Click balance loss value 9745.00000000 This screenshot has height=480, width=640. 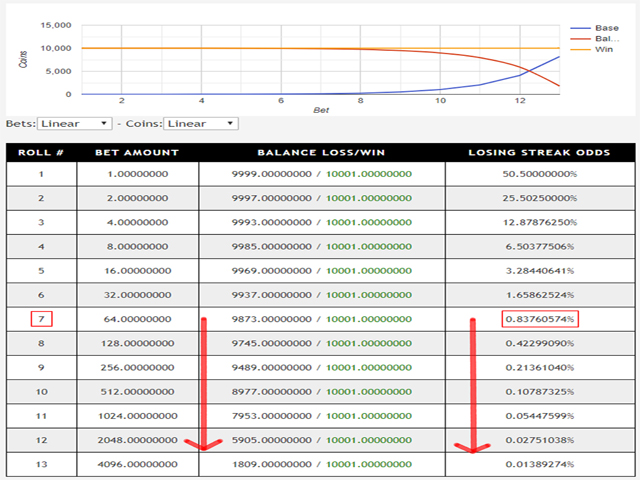[271, 343]
